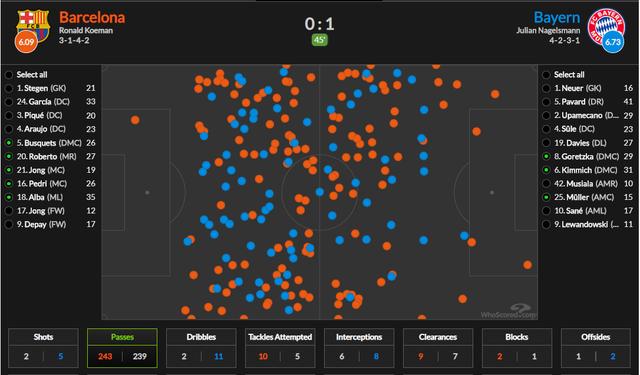The width and height of the screenshot is (640, 375).
Task: Click the Bayern Munich club crest
Action: click(x=606, y=25)
